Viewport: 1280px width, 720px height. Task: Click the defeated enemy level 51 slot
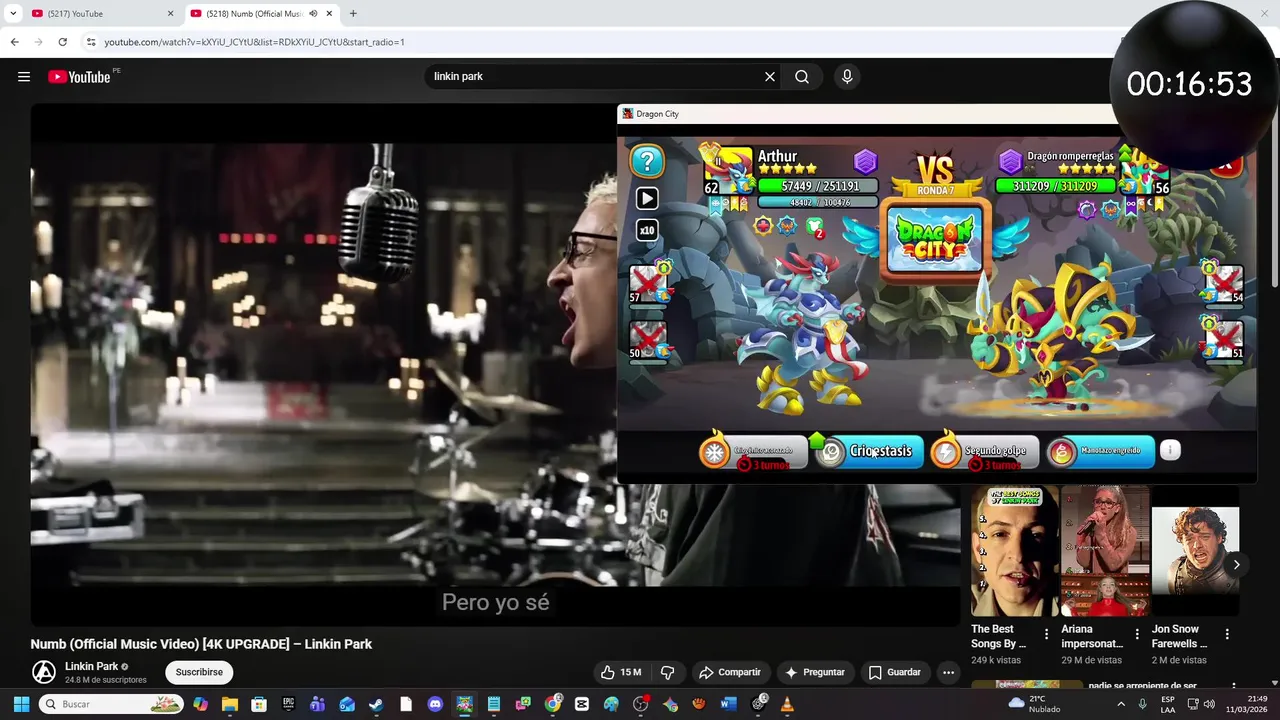tap(1224, 339)
